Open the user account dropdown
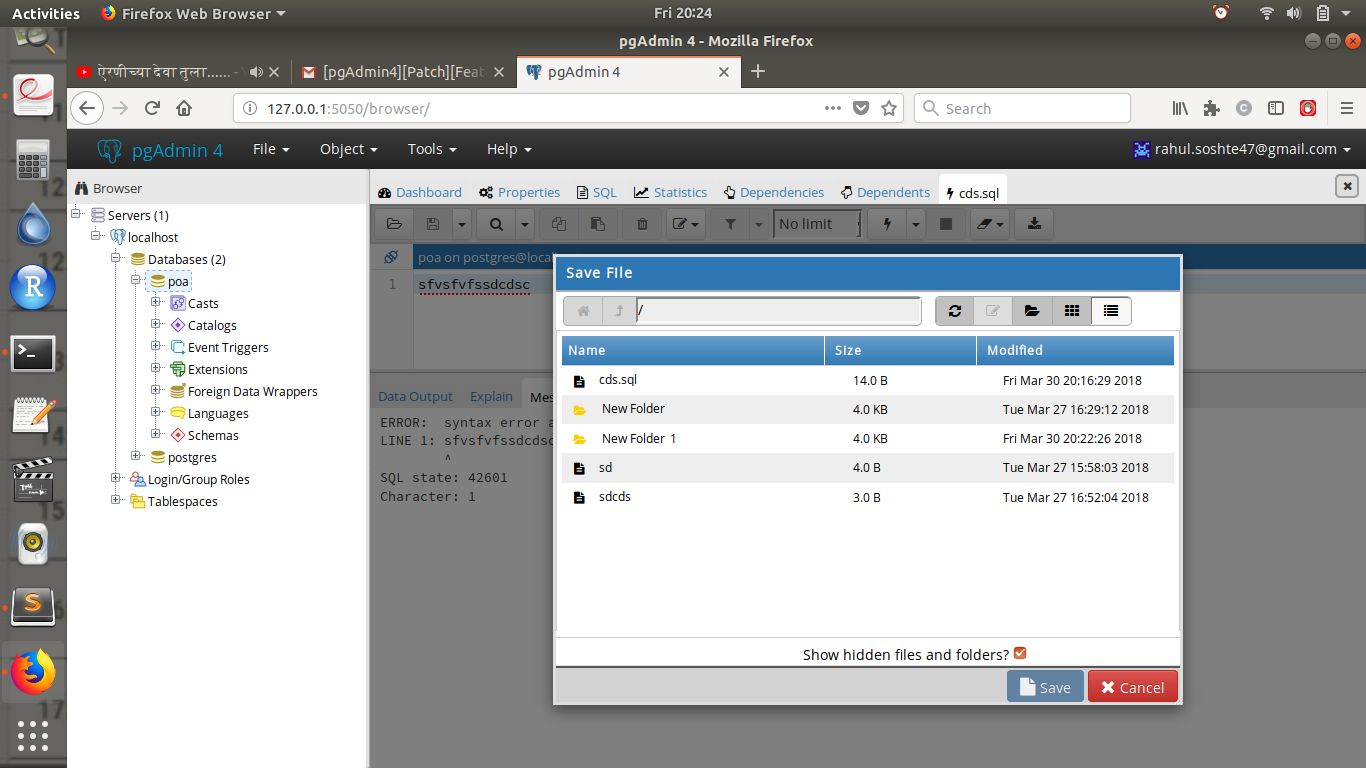 click(x=1241, y=149)
